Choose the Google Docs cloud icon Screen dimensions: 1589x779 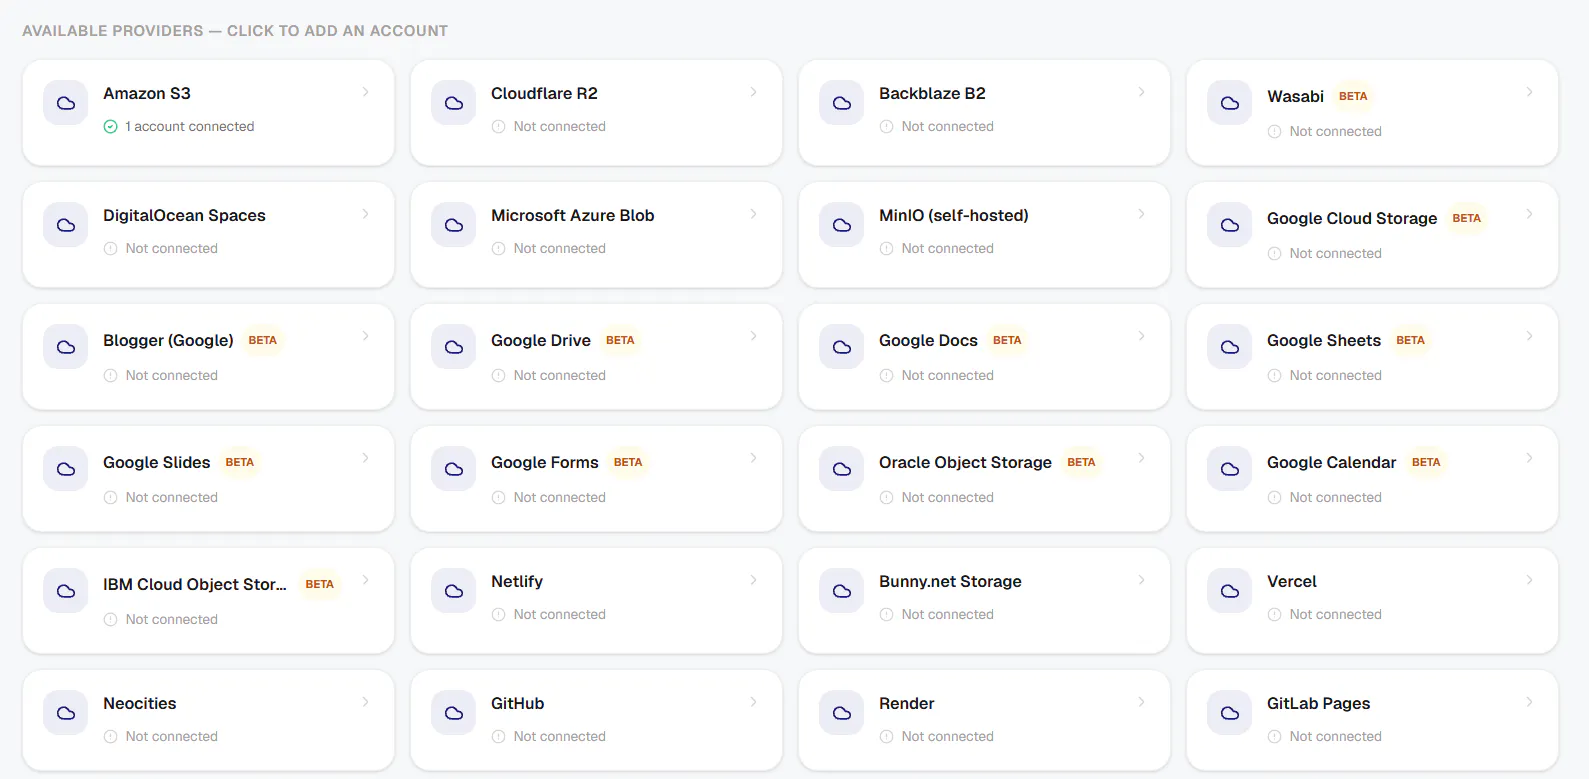[842, 347]
